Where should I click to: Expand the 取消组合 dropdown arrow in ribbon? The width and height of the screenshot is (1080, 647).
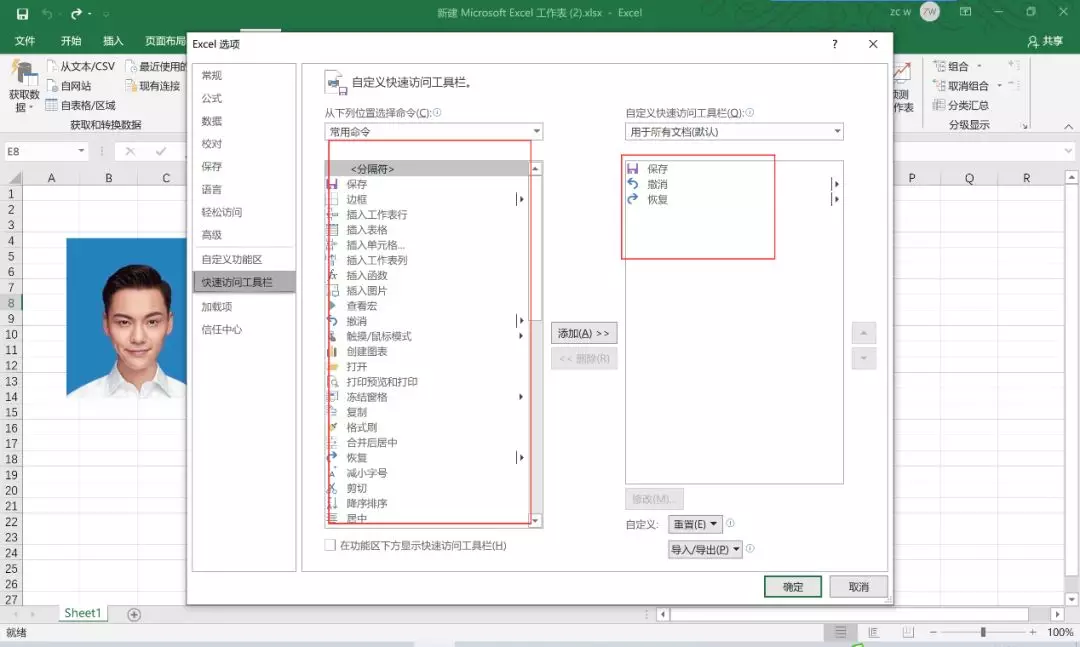(999, 85)
